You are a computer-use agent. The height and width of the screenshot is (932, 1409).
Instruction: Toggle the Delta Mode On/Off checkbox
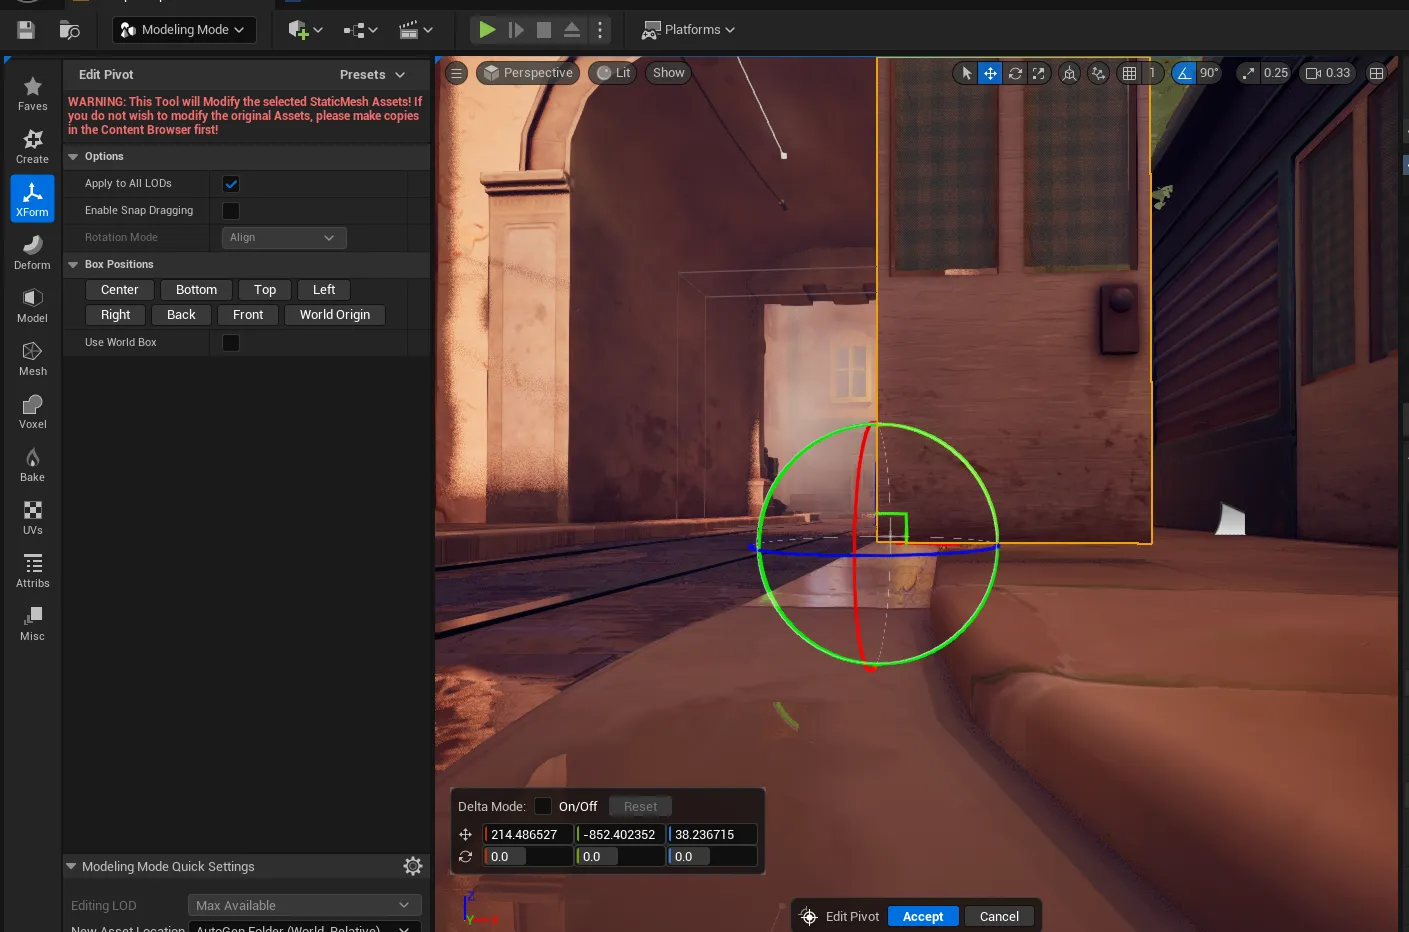(543, 806)
